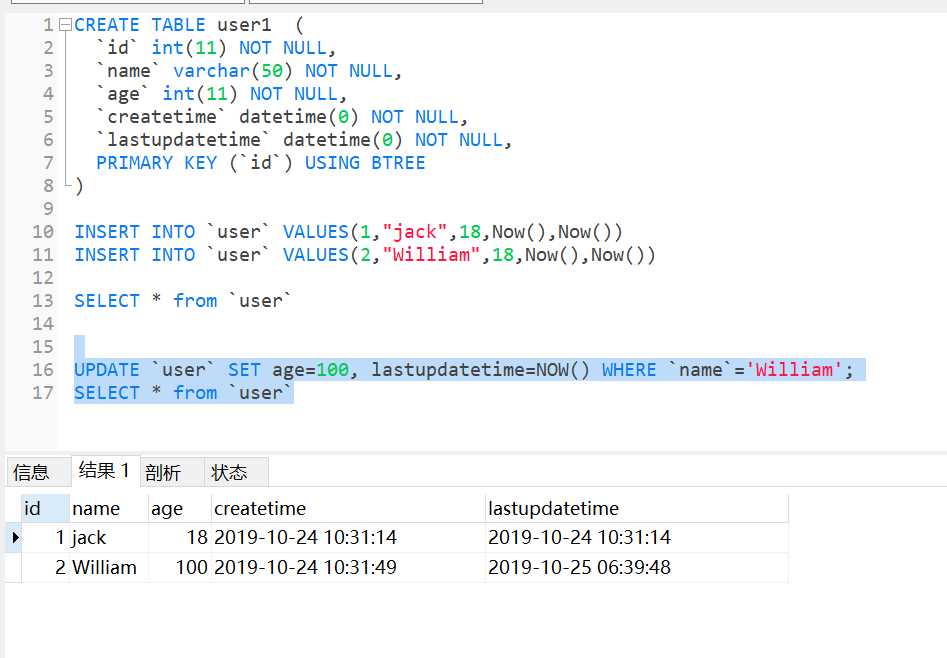Image resolution: width=947 pixels, height=658 pixels.
Task: Click SELECT keyword on line 17
Action: click(107, 393)
